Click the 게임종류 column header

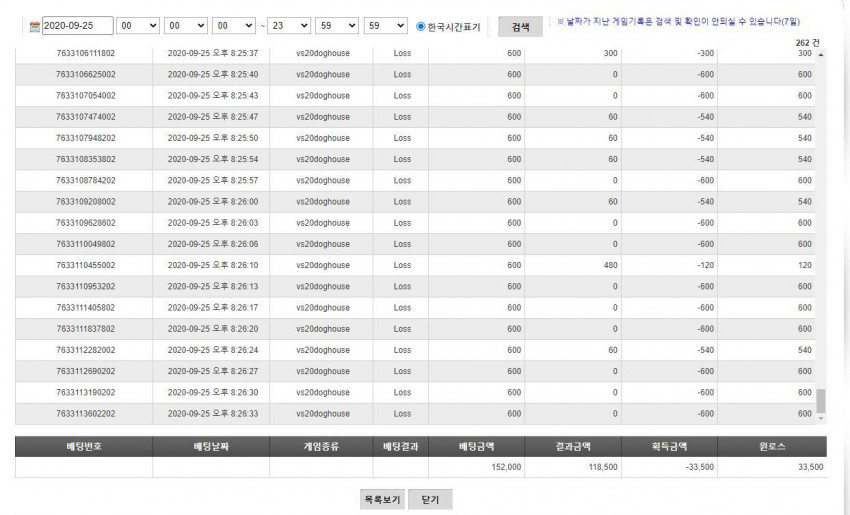321,447
